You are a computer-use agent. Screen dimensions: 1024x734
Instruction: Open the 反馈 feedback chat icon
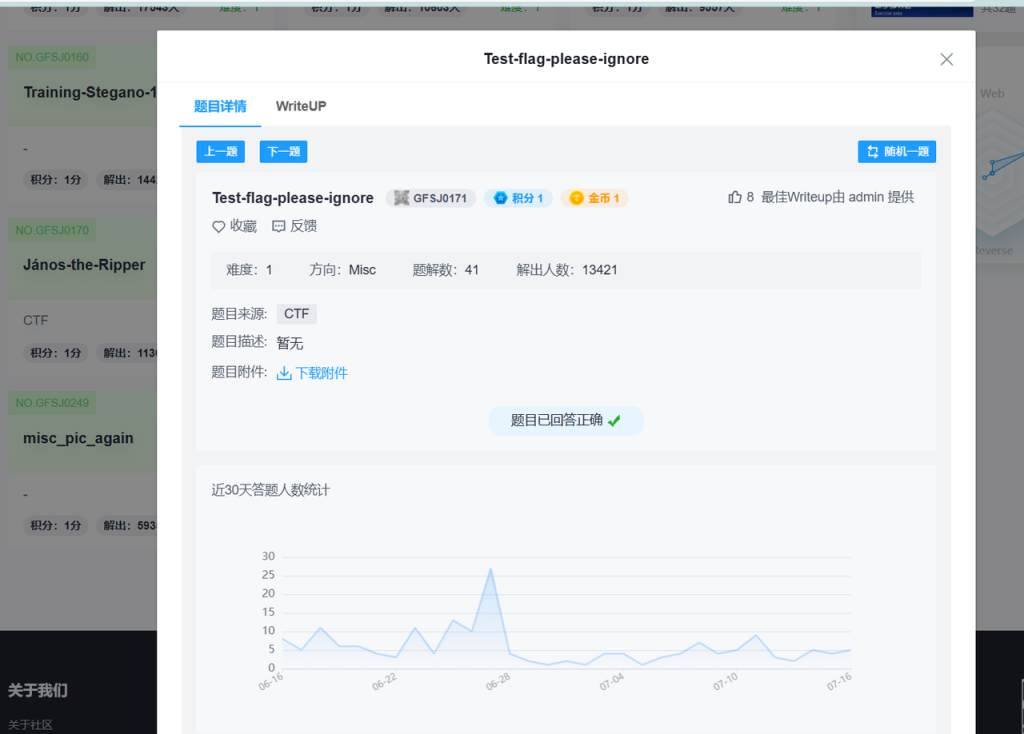(279, 227)
